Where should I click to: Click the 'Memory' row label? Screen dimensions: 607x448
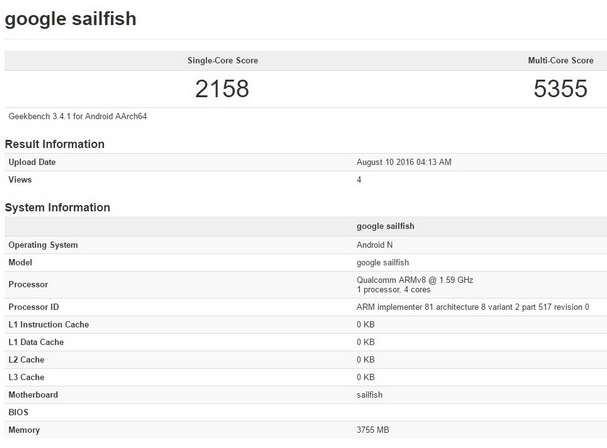pos(24,430)
